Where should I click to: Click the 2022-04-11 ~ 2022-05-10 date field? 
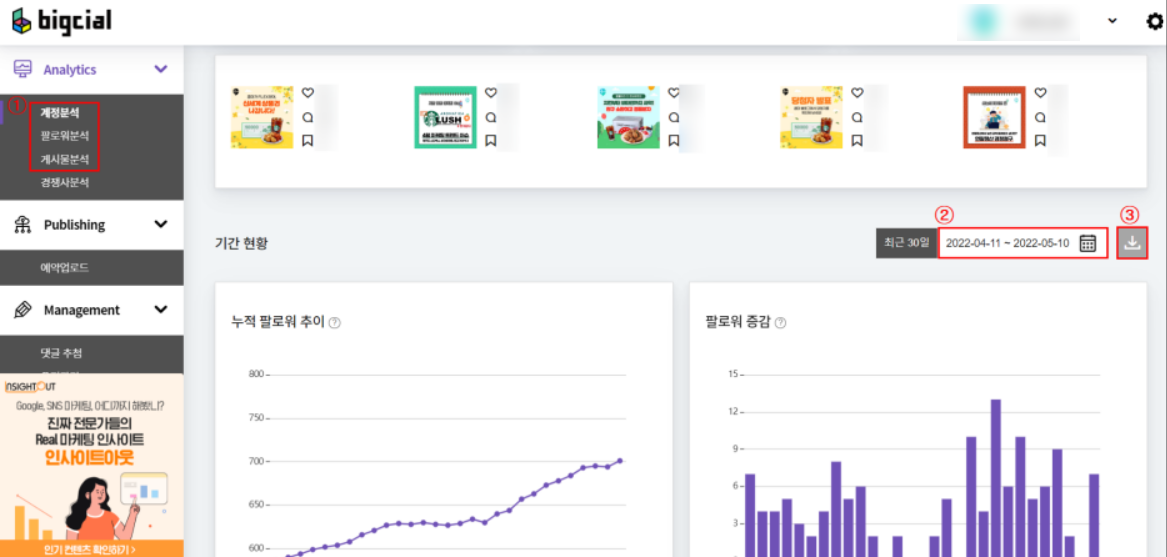click(x=1023, y=244)
